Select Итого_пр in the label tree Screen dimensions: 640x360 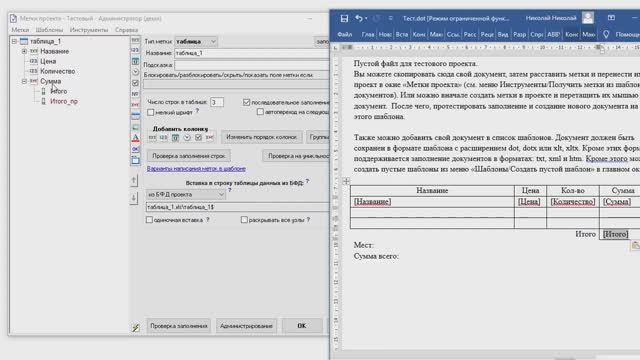click(64, 101)
